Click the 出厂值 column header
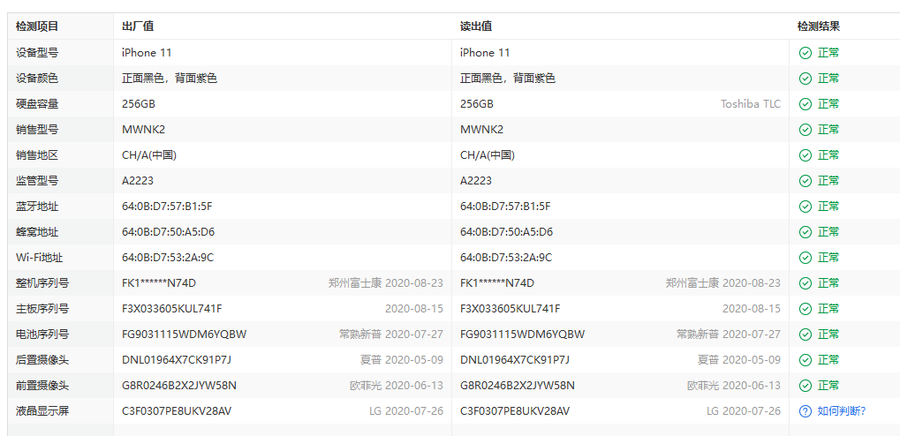The image size is (900, 436). [138, 26]
